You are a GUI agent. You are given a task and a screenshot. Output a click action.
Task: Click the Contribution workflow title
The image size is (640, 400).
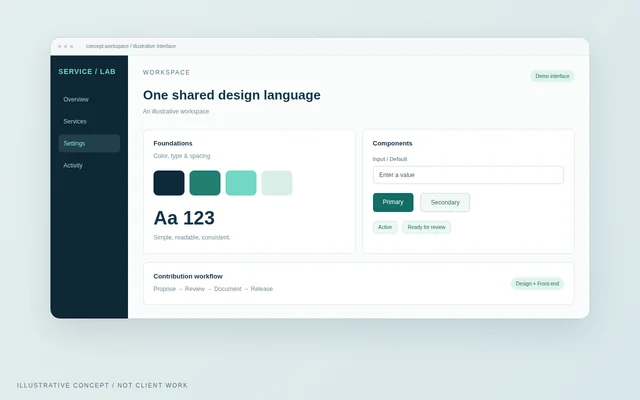pyautogui.click(x=188, y=276)
